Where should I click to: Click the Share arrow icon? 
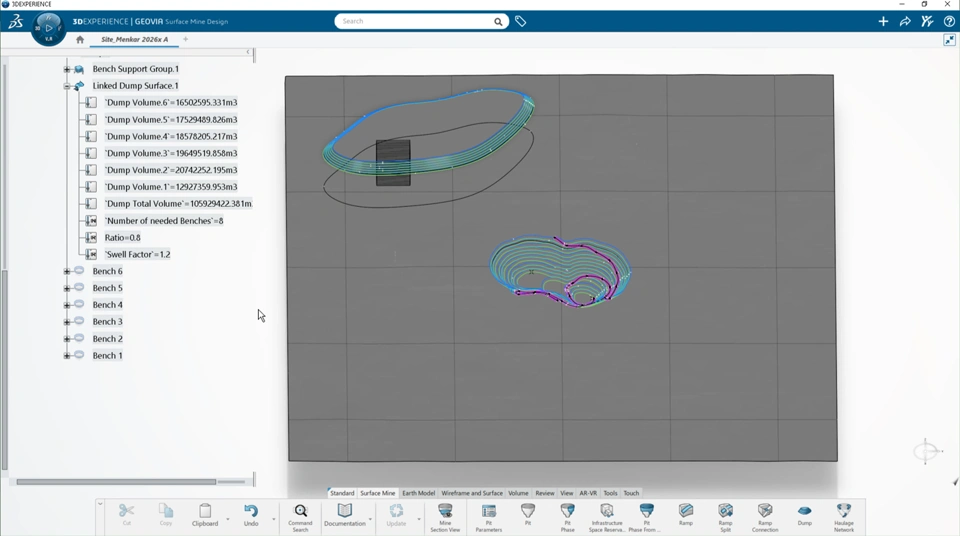[x=905, y=21]
